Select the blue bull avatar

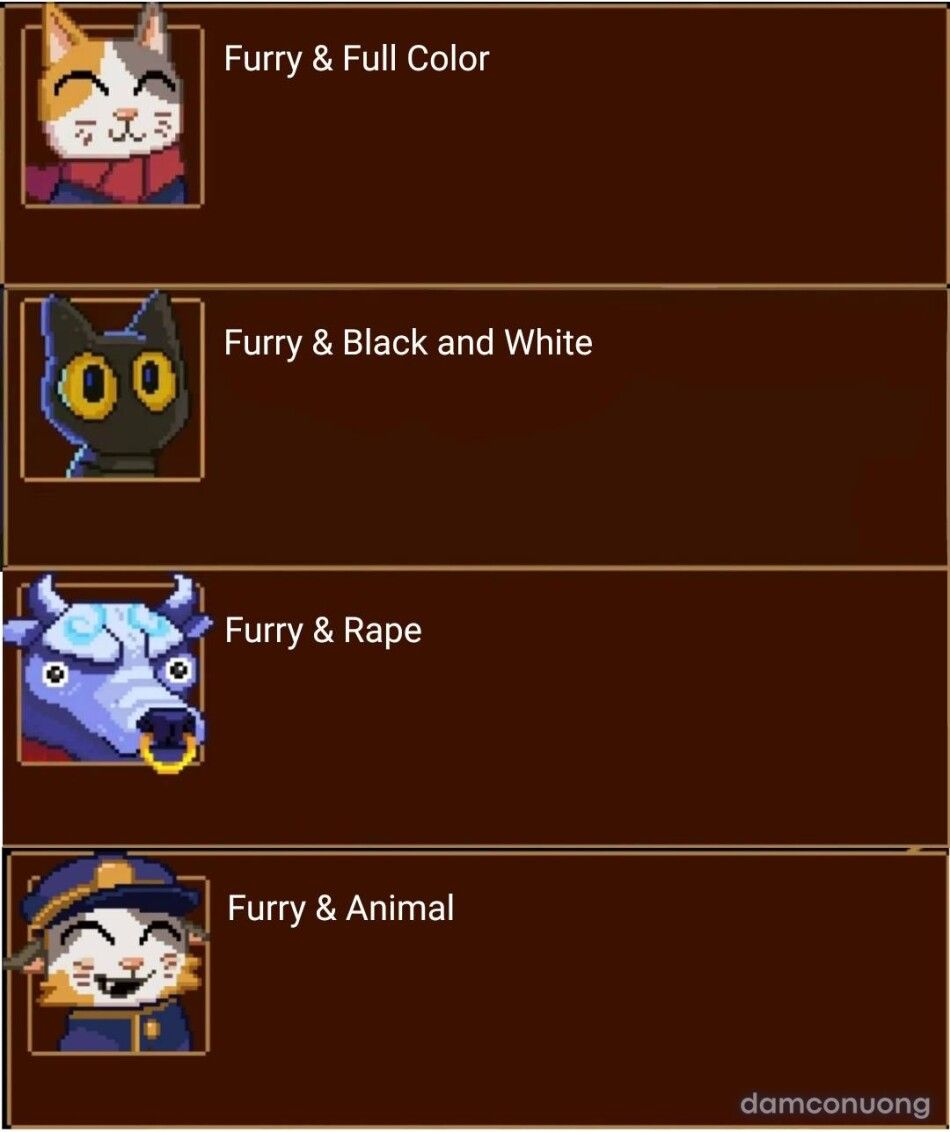point(108,671)
